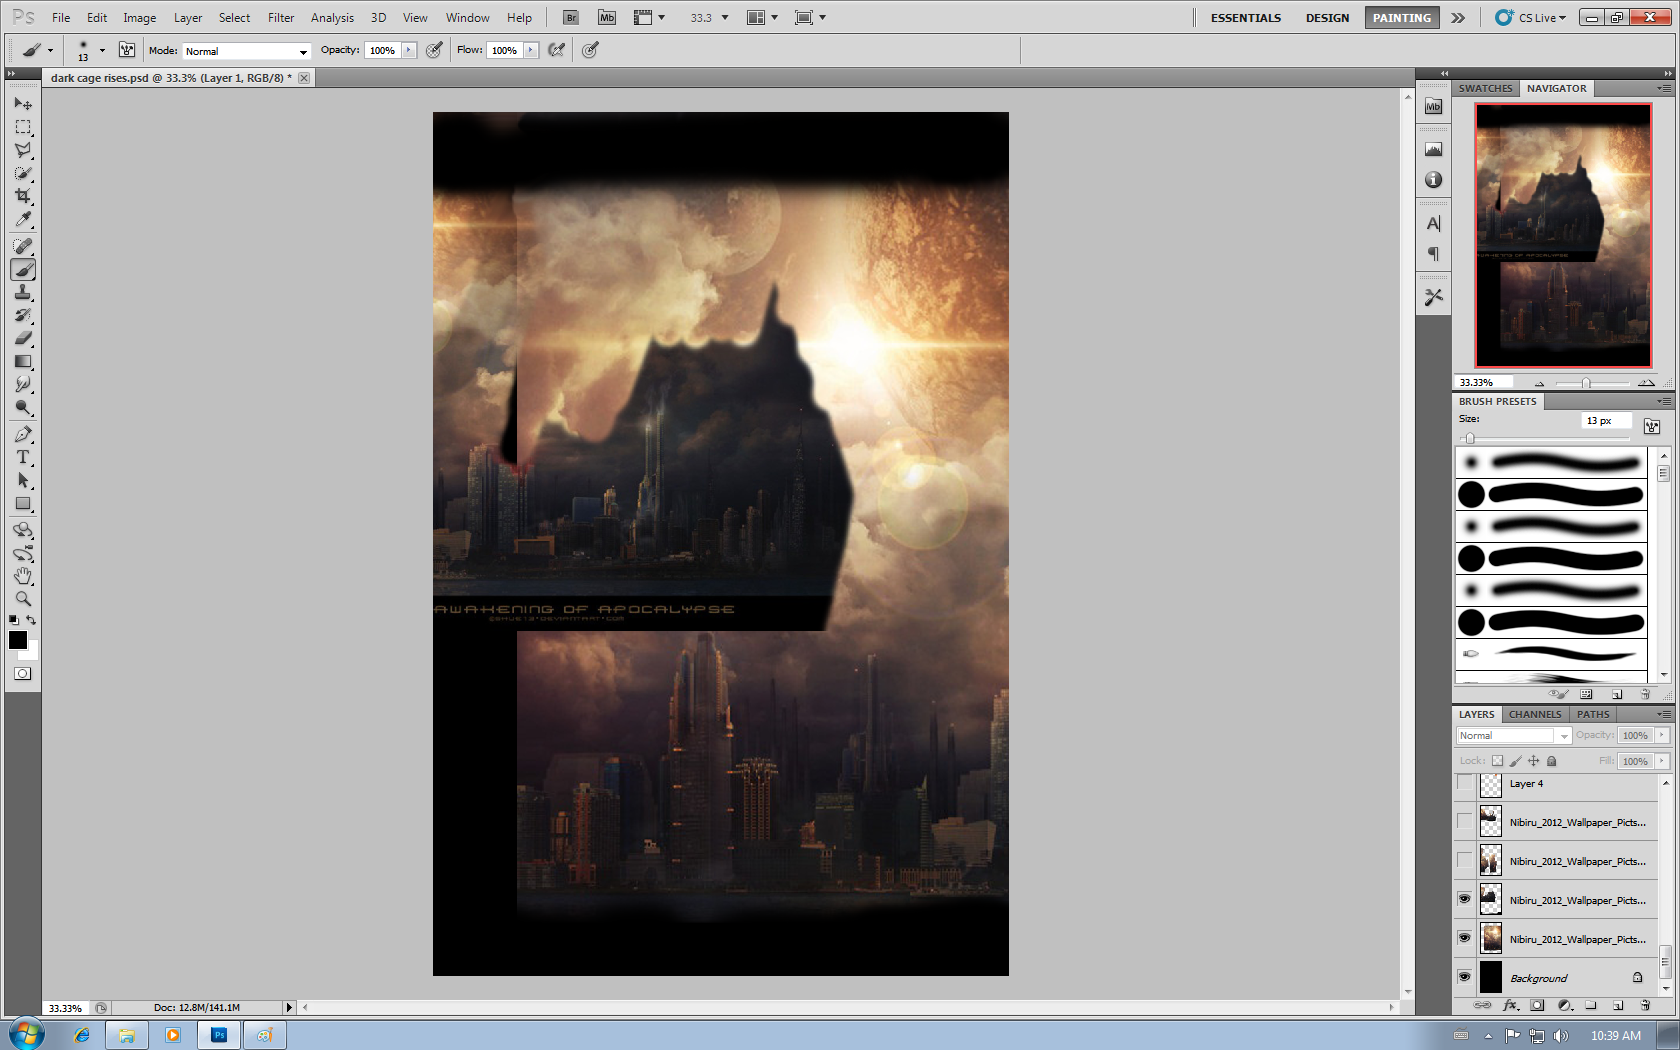The width and height of the screenshot is (1680, 1050).
Task: Show the hidden Layer 4
Action: coord(1464,784)
